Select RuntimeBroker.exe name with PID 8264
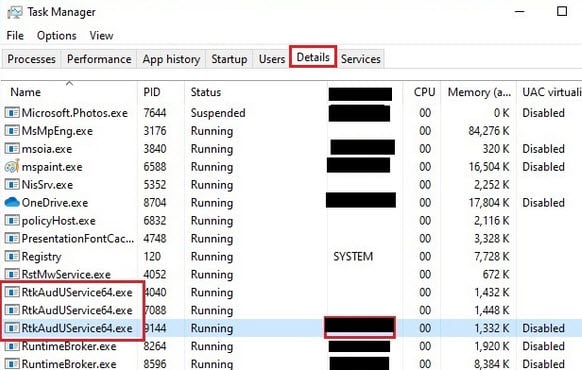 [x=69, y=346]
